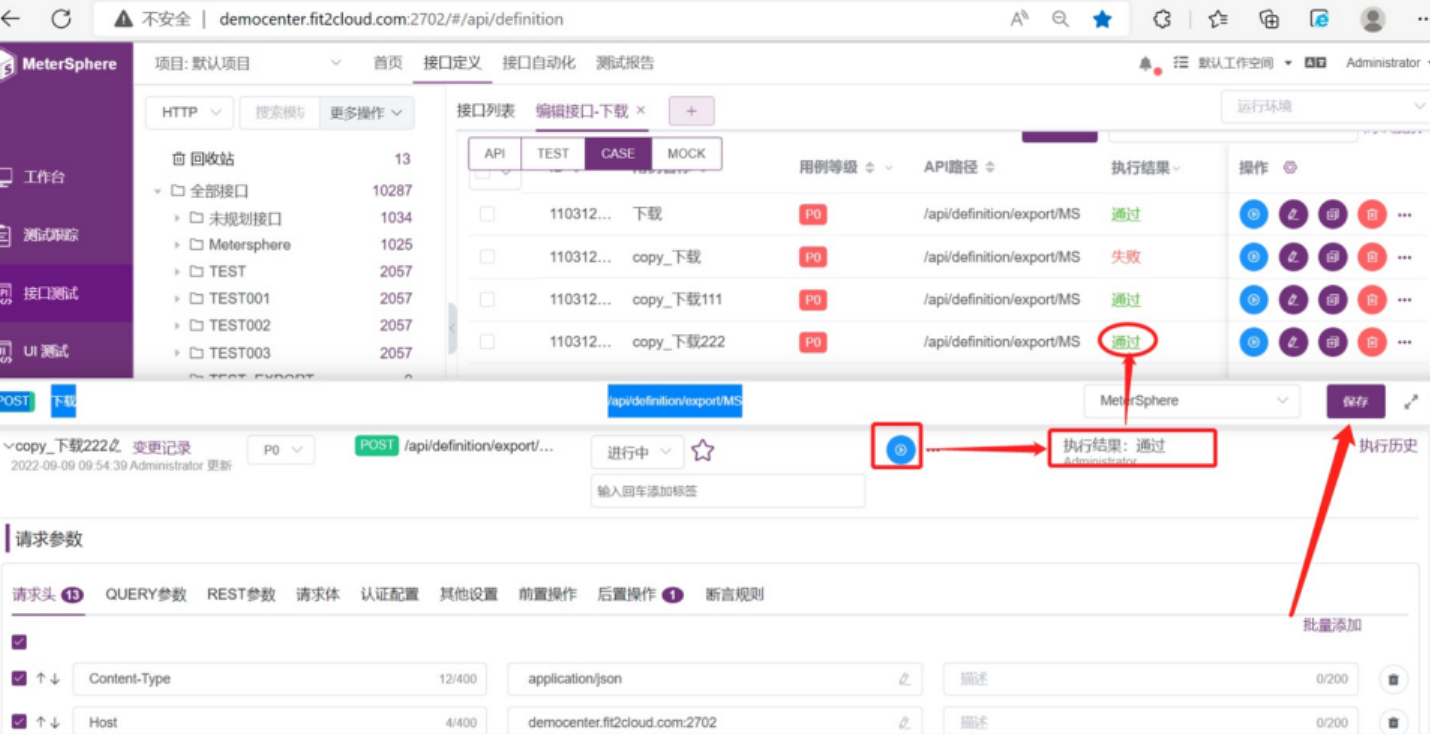
Task: Run the copy_下载 case with play icon
Action: (x=1254, y=257)
